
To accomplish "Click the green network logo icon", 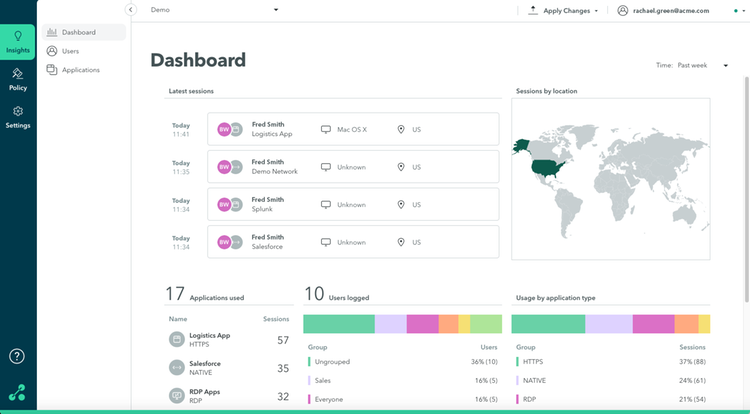I will point(18,393).
